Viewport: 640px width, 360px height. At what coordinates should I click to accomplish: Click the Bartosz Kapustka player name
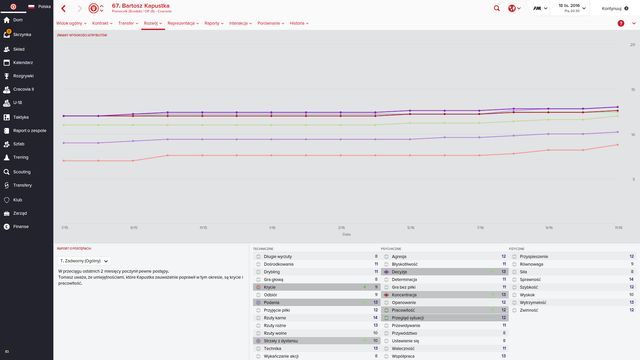pyautogui.click(x=141, y=6)
